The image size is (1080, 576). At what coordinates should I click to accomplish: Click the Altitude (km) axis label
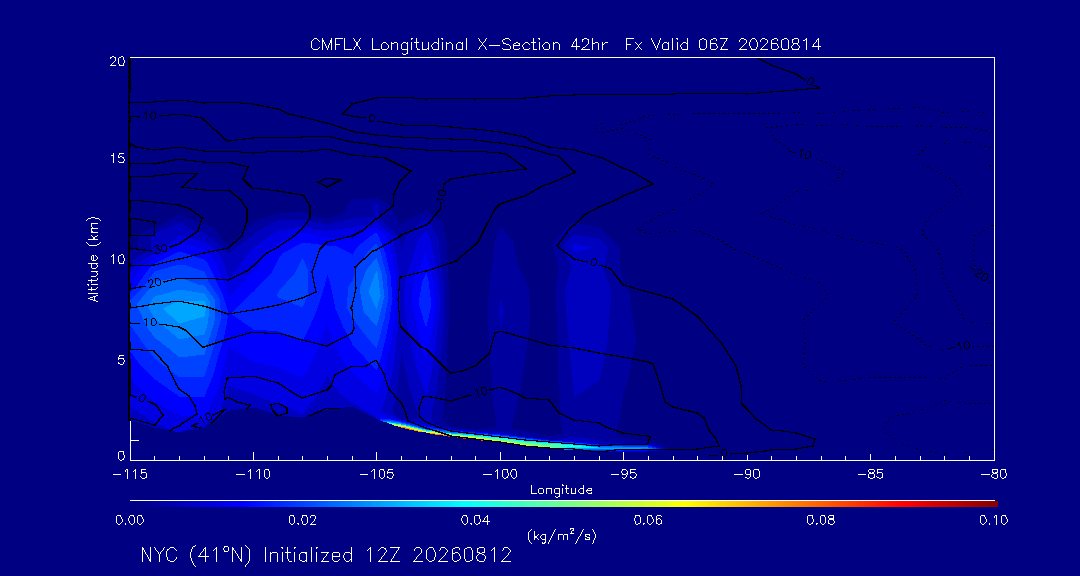94,258
